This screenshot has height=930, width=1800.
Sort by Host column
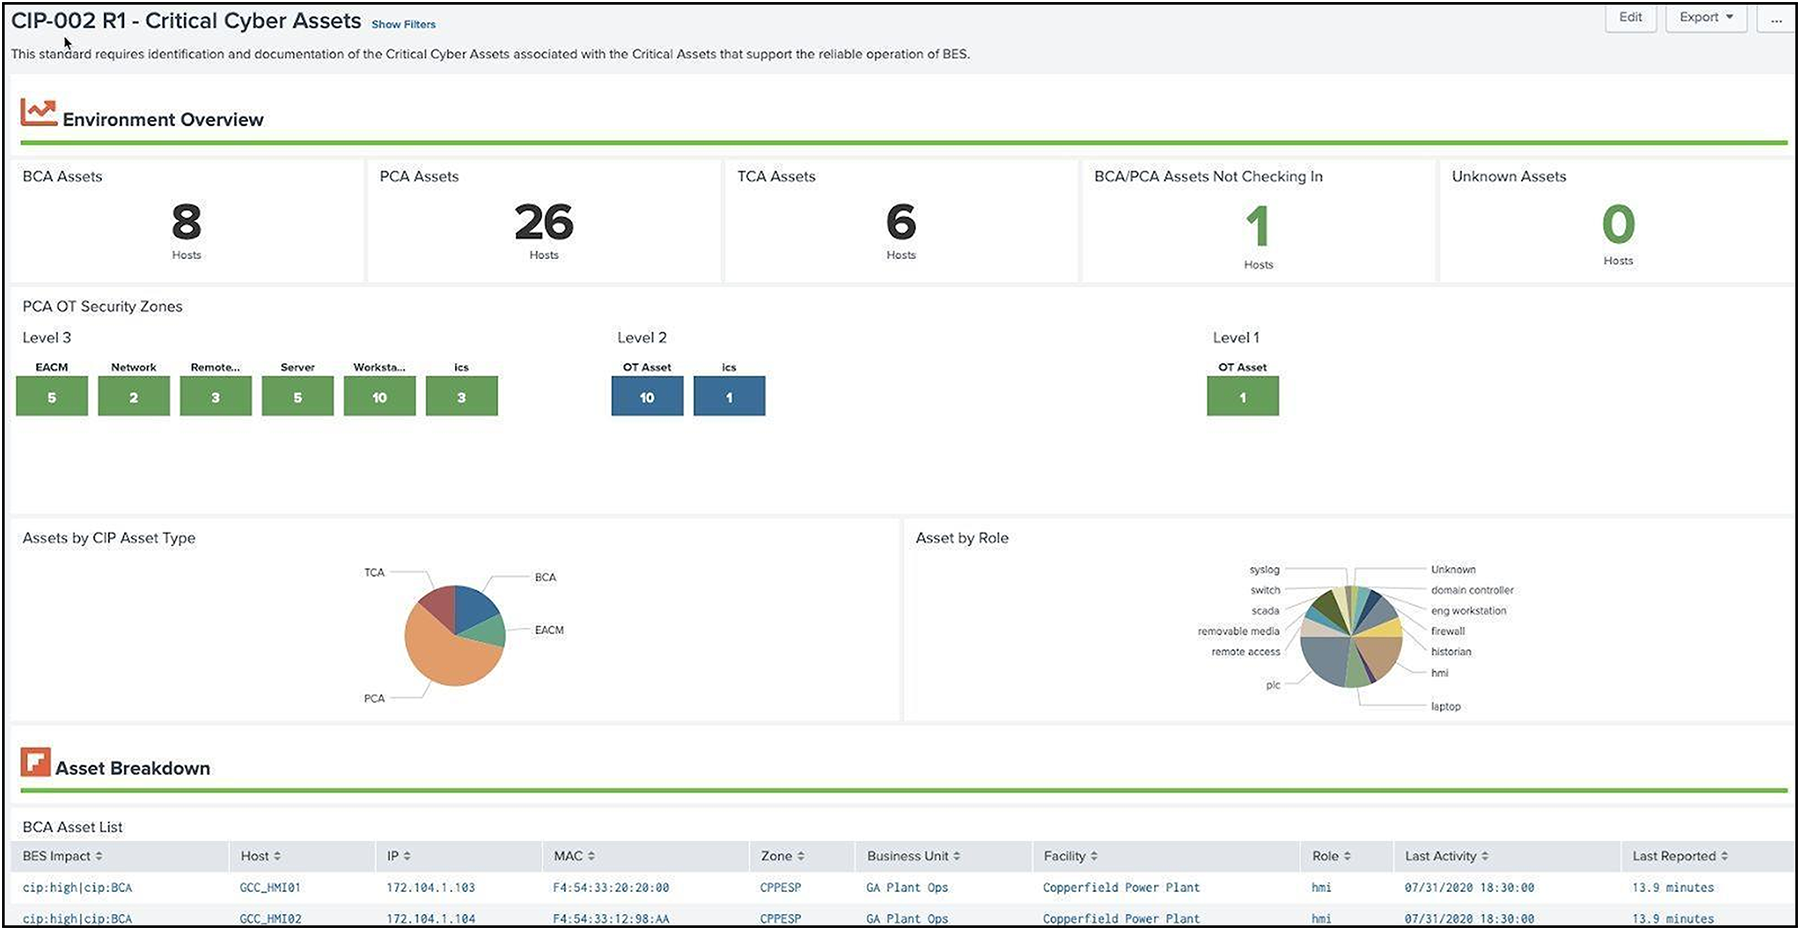click(260, 856)
